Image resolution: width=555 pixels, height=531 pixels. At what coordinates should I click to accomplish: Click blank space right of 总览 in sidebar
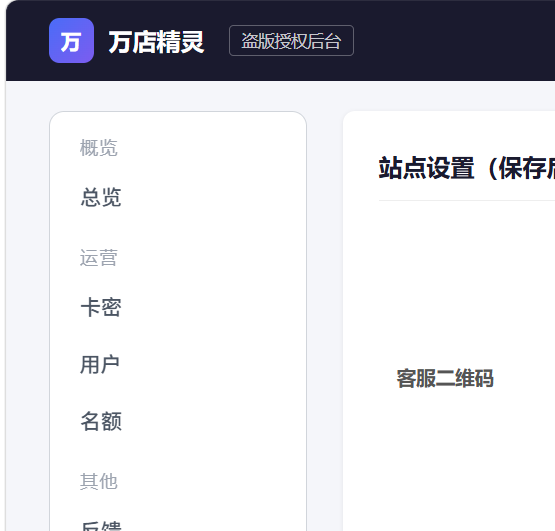point(212,197)
